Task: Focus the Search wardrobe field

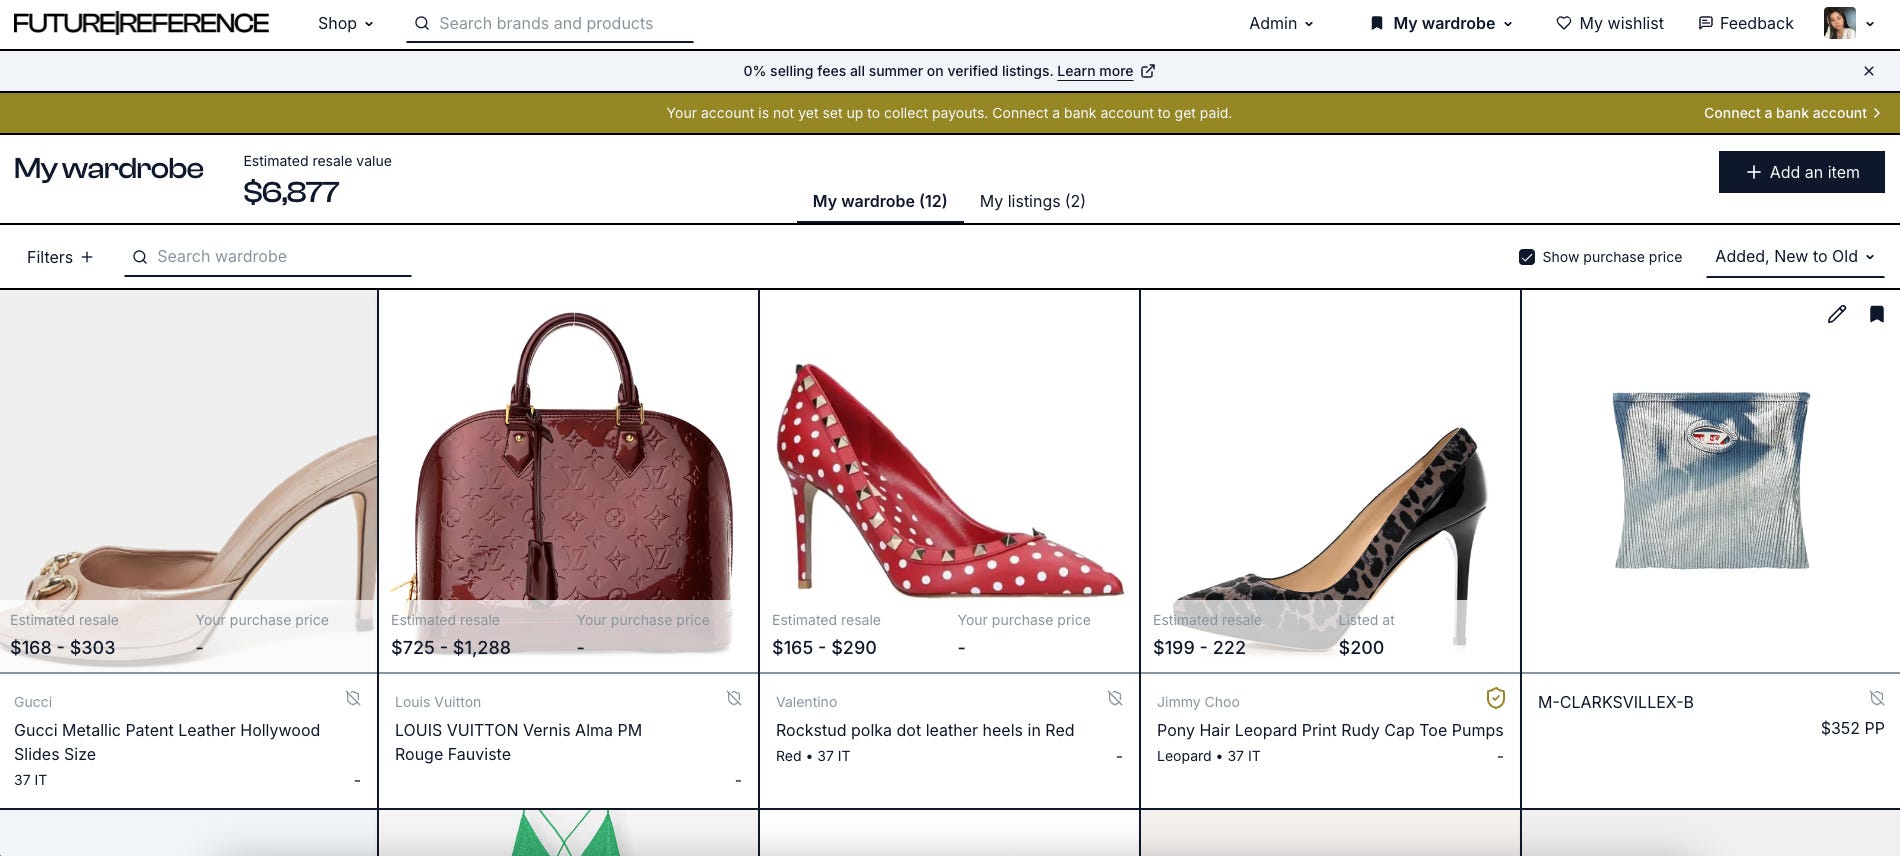Action: point(268,257)
